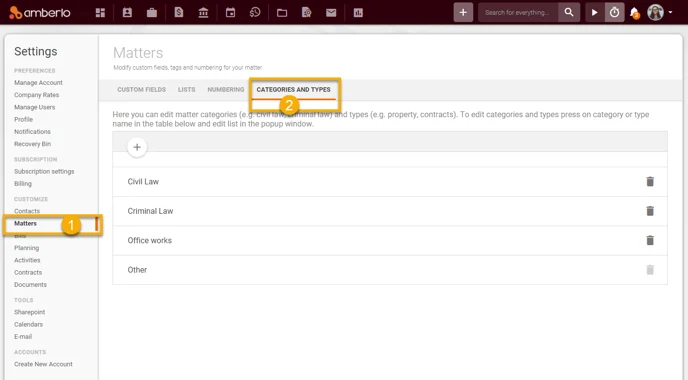This screenshot has width=688, height=380.
Task: Click the amberlo logo
Action: [x=39, y=12]
